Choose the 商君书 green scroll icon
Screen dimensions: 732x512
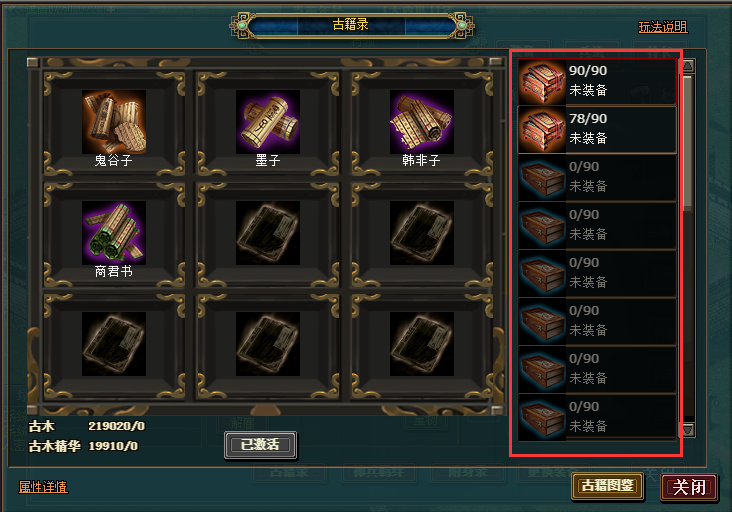114,233
